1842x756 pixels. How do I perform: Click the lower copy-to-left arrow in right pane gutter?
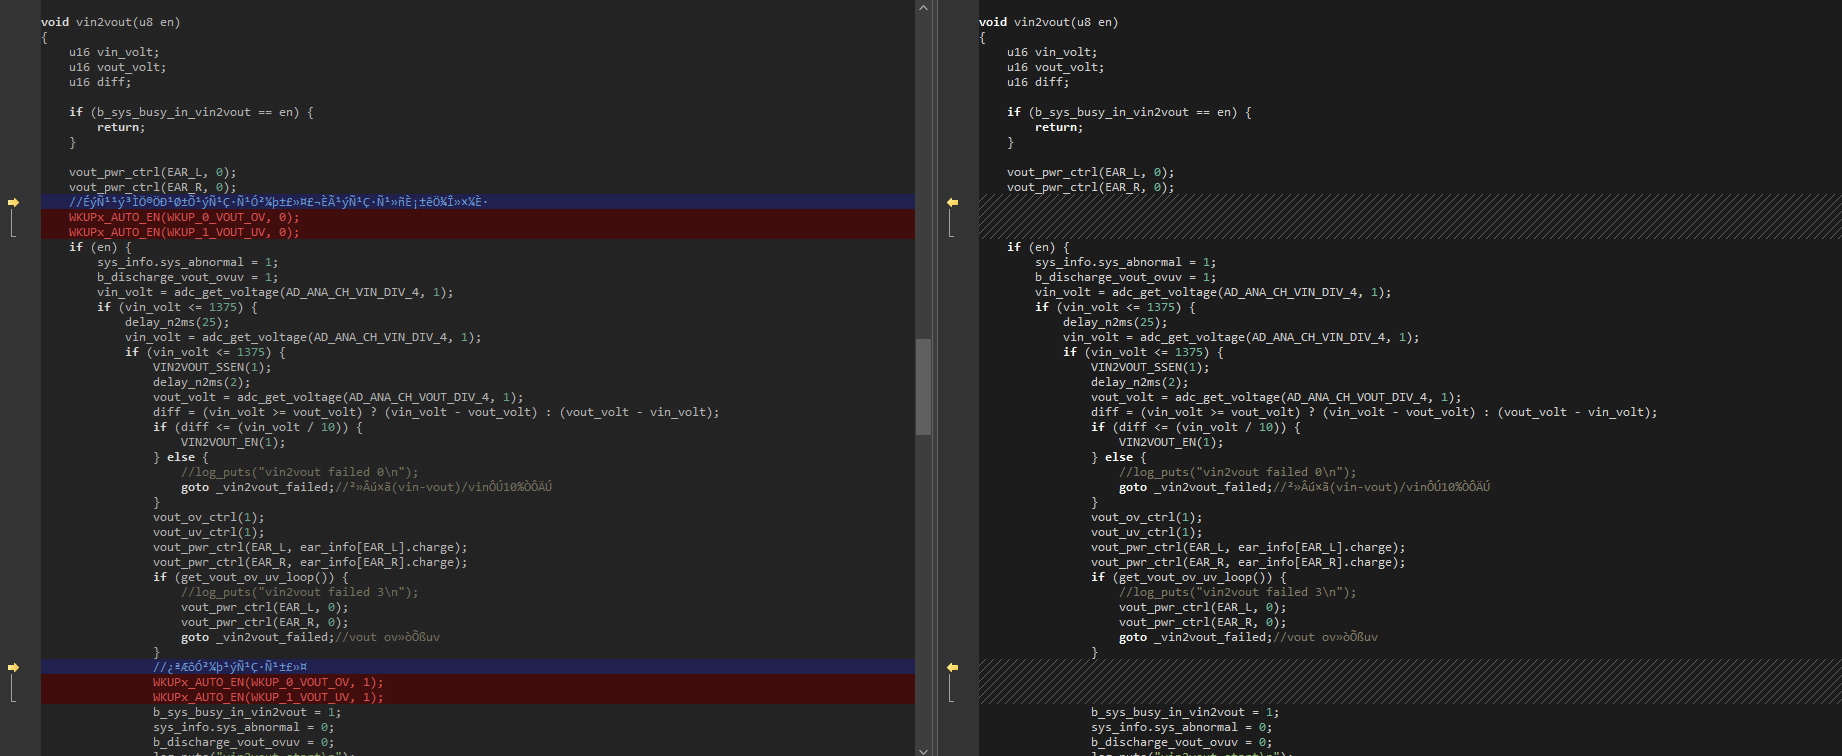click(952, 667)
